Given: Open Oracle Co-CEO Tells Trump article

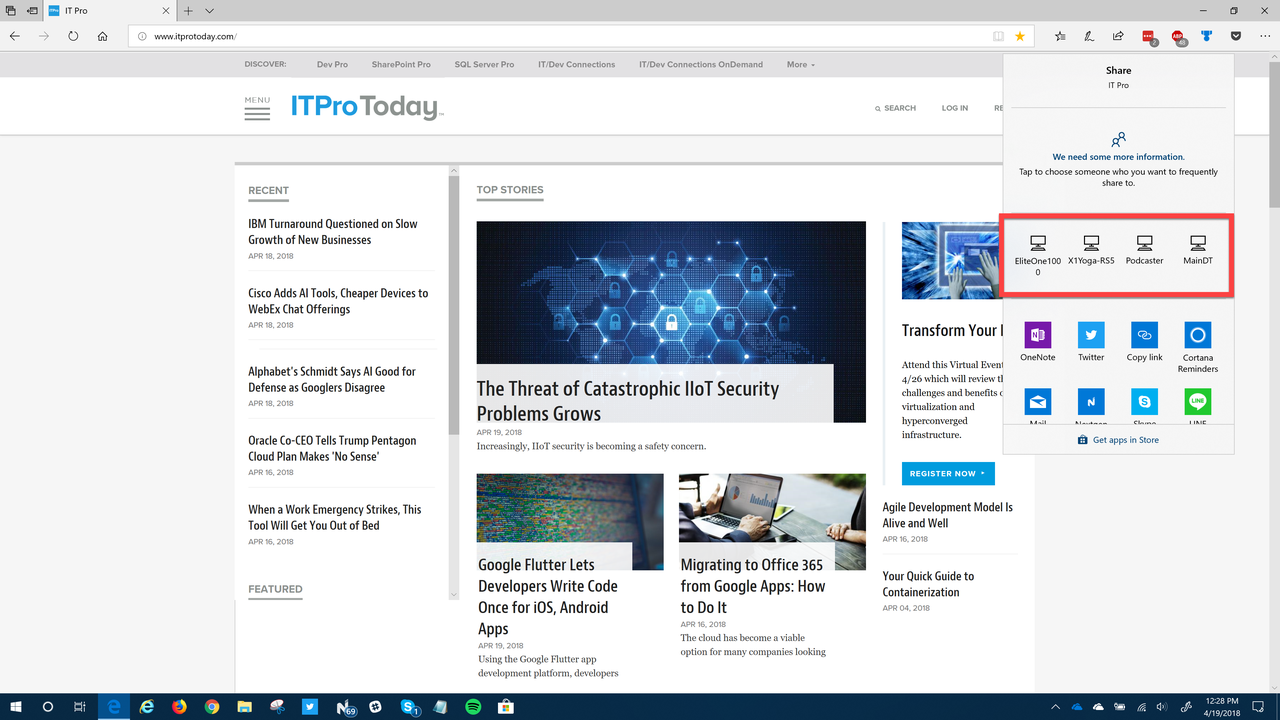Looking at the screenshot, I should pyautogui.click(x=332, y=448).
